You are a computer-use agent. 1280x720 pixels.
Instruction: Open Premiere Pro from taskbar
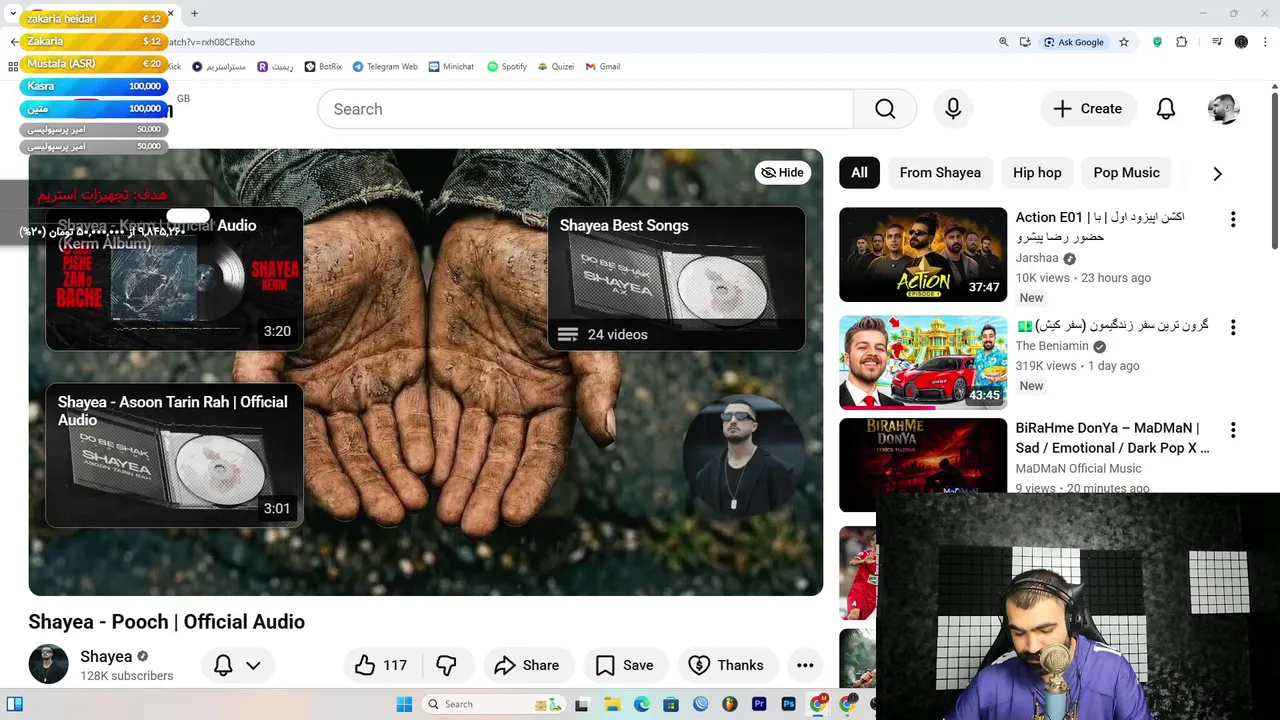click(759, 704)
